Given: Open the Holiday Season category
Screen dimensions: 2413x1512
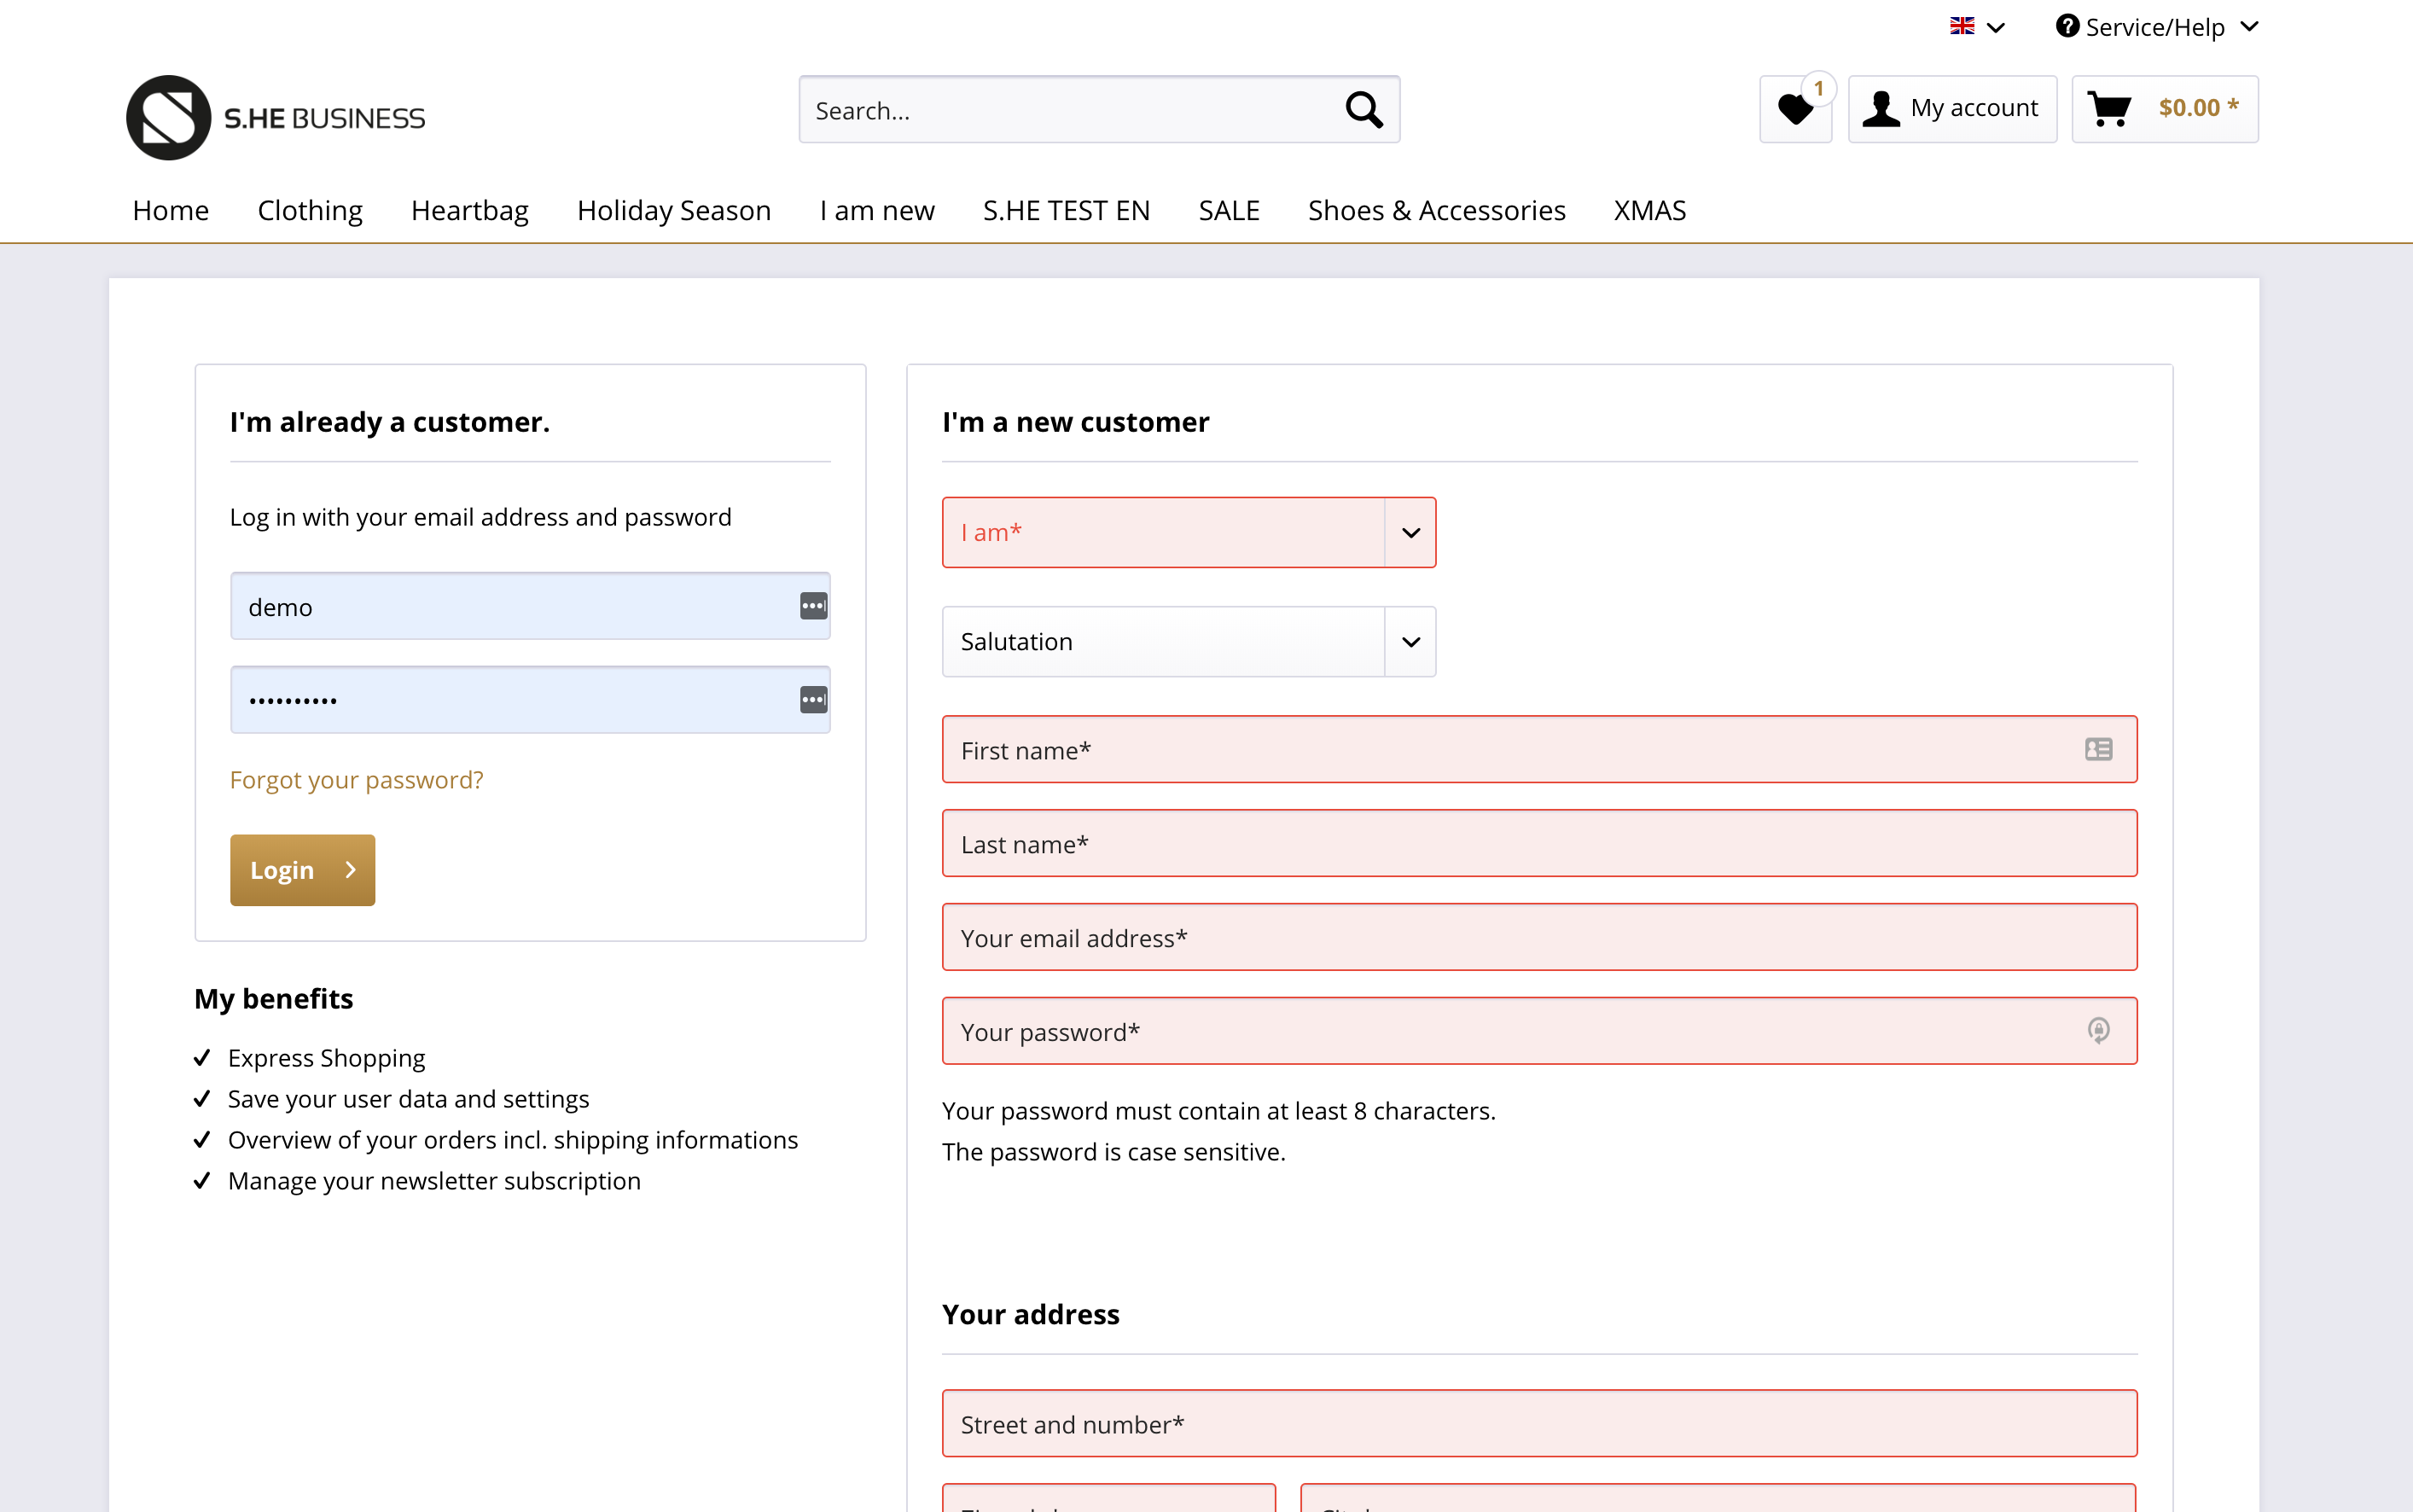Looking at the screenshot, I should pos(674,210).
